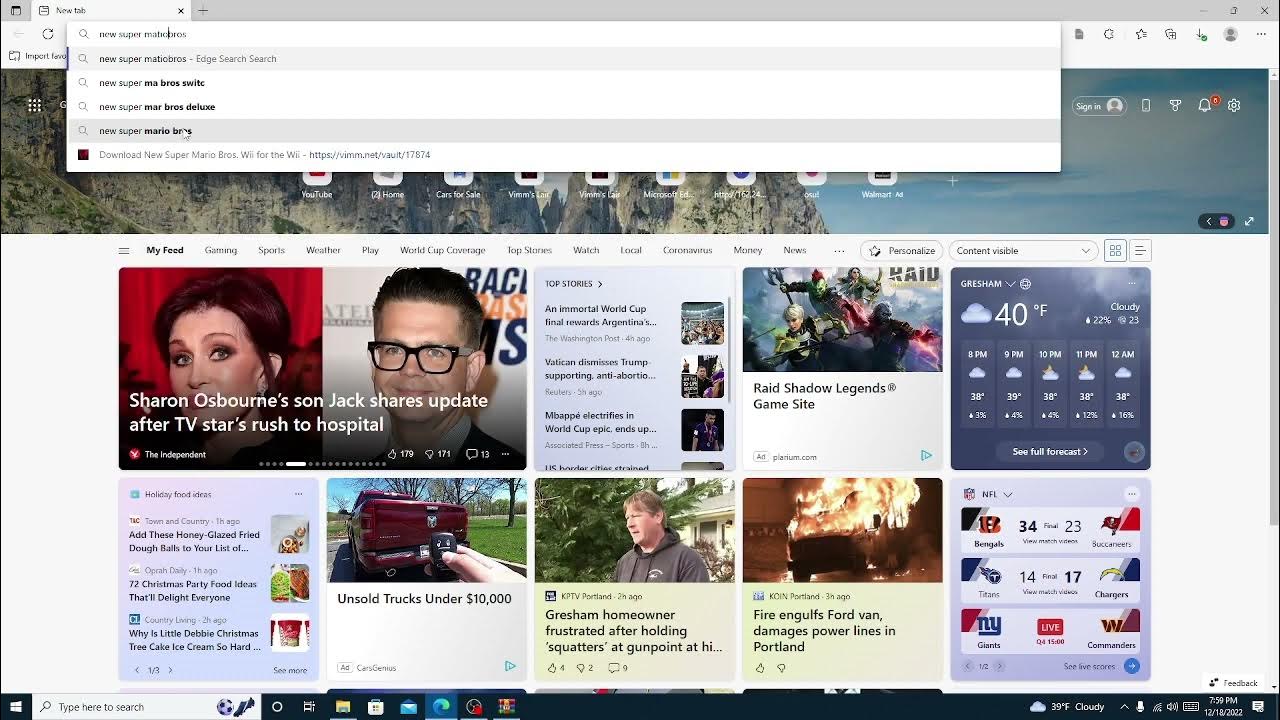Collapse the background image info chevron
Image resolution: width=1280 pixels, height=720 pixels.
pyautogui.click(x=1208, y=221)
